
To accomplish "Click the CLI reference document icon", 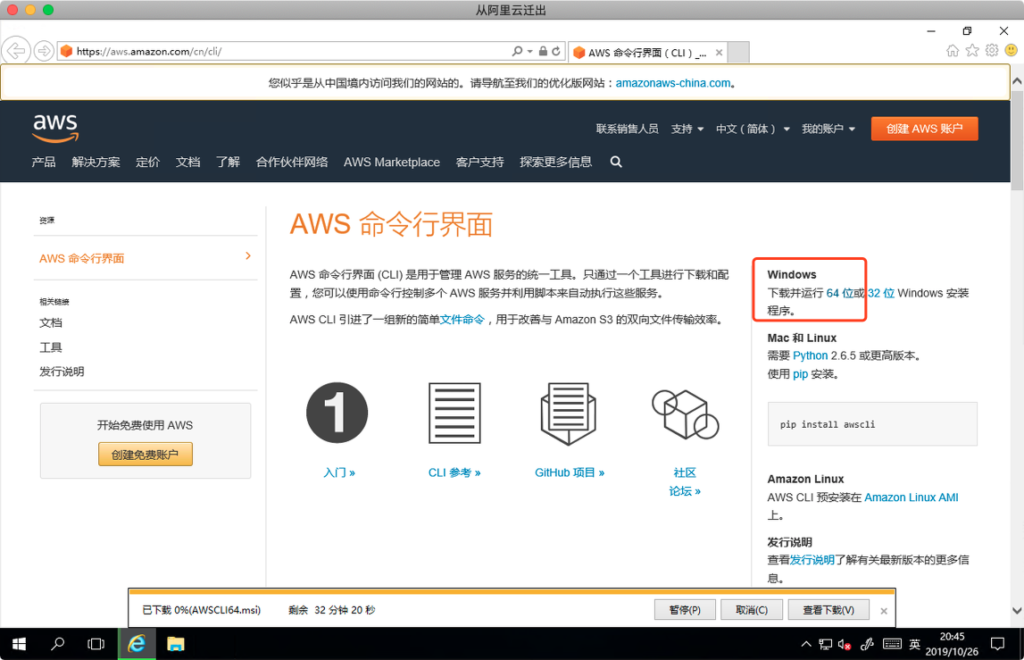I will click(x=454, y=413).
